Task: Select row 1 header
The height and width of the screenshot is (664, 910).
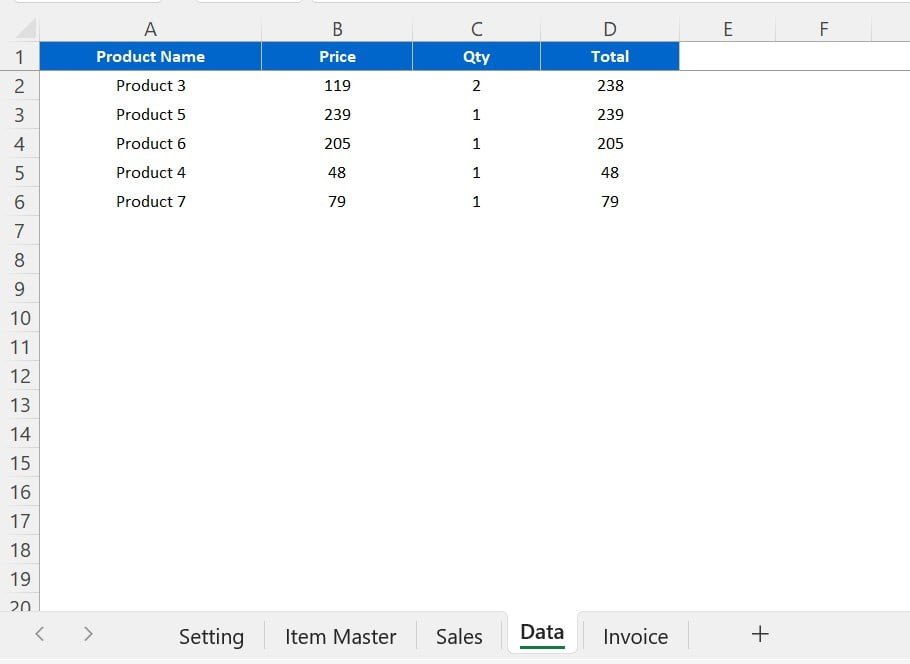Action: tap(20, 56)
